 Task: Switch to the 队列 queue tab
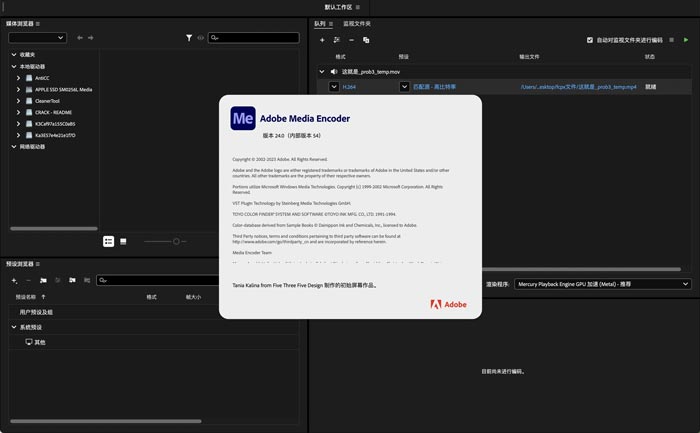click(320, 24)
